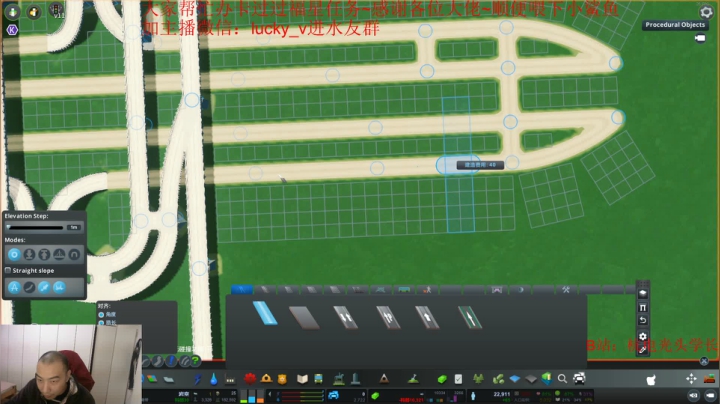
Task: Open the Education book menu
Action: pyautogui.click(x=302, y=379)
